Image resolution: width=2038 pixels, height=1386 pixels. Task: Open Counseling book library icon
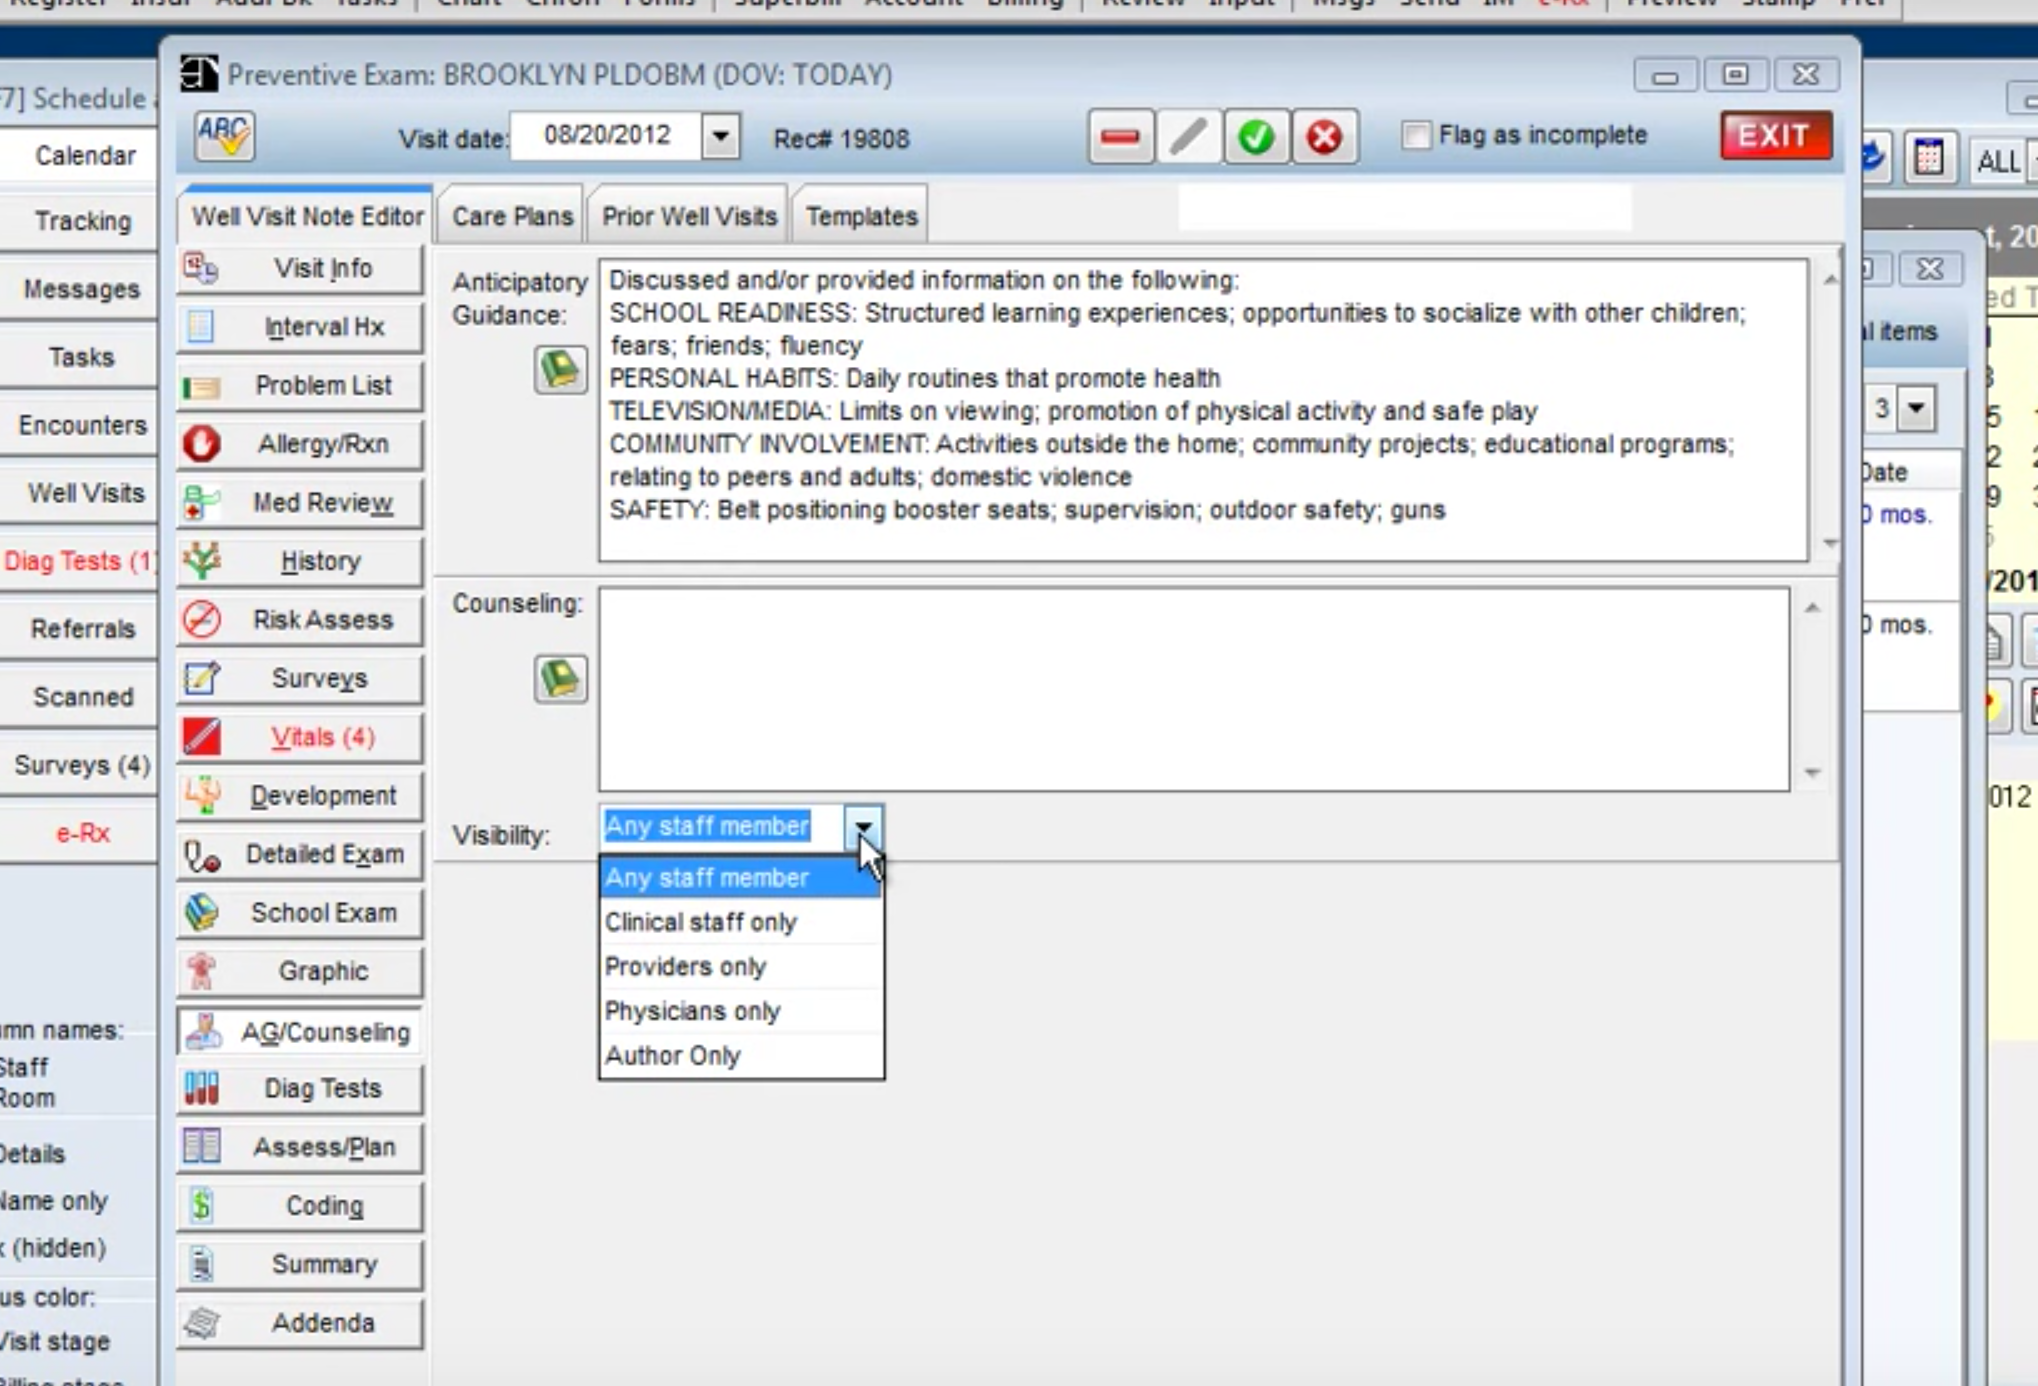point(559,678)
